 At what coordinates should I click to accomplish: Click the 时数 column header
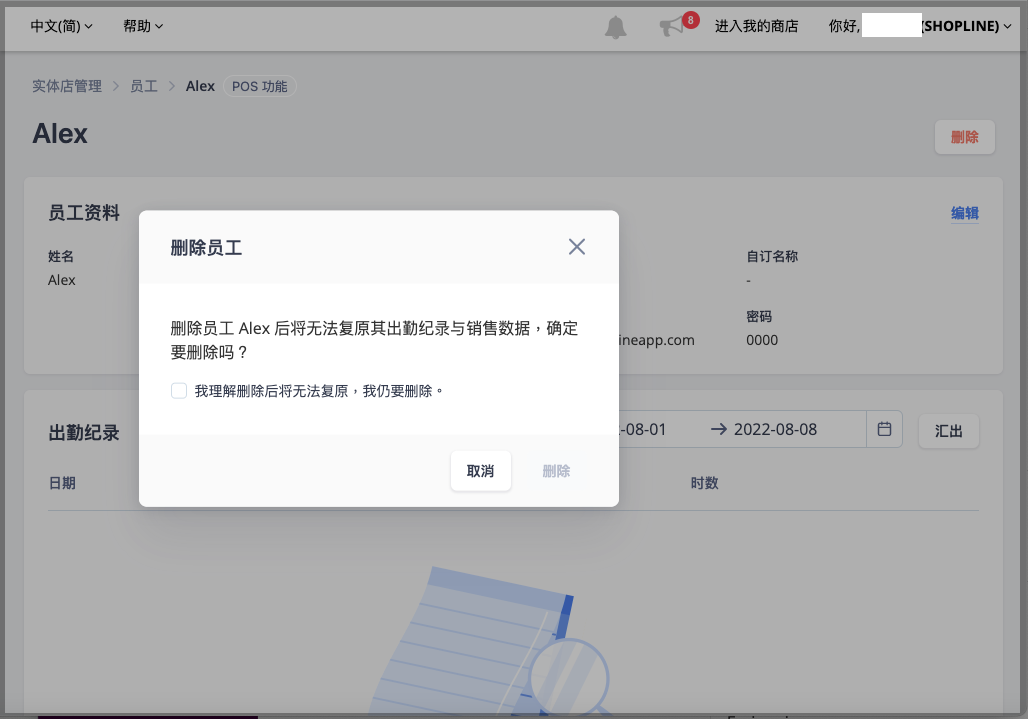[705, 483]
